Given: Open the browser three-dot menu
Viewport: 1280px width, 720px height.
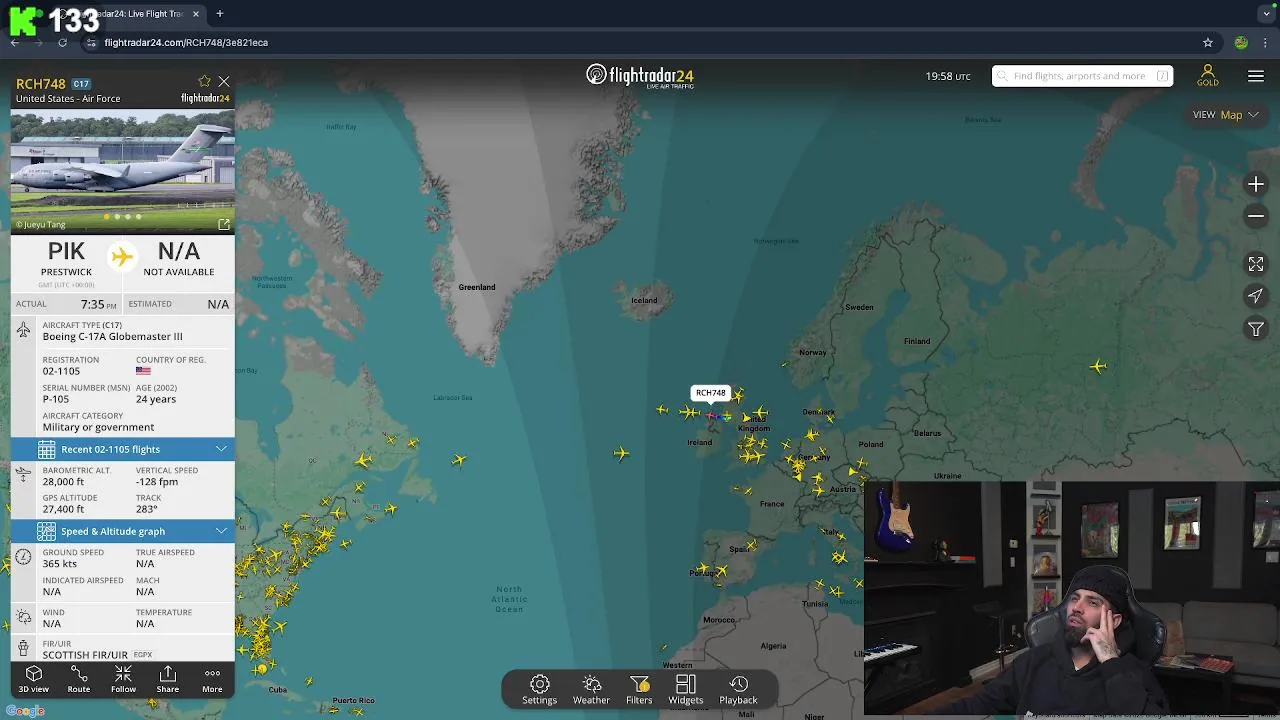Looking at the screenshot, I should (x=1265, y=42).
